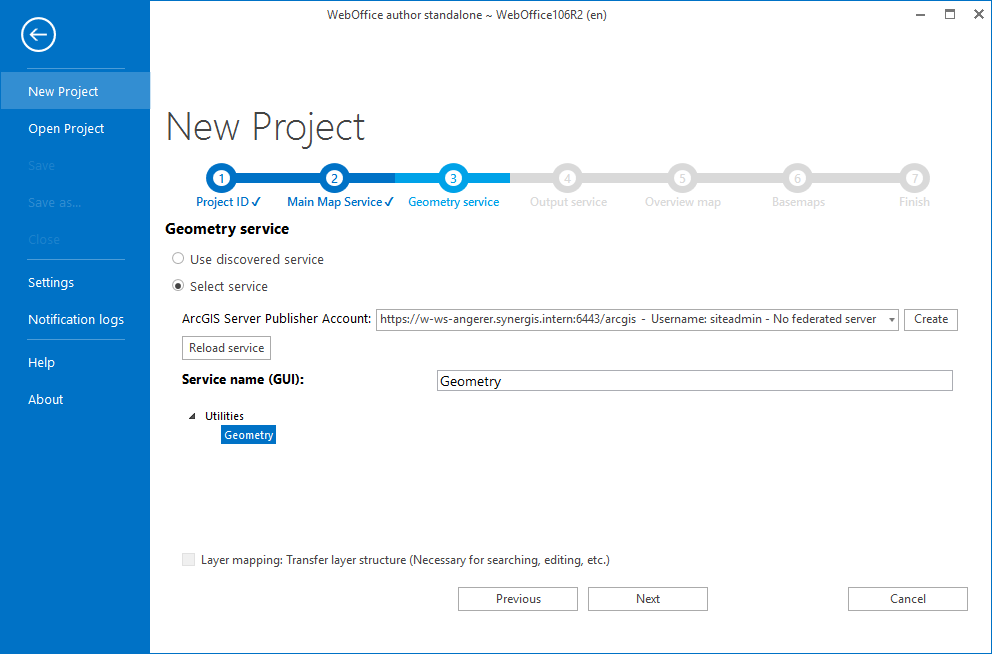Select wizard step 1 Project ID
The image size is (992, 654).
[221, 177]
